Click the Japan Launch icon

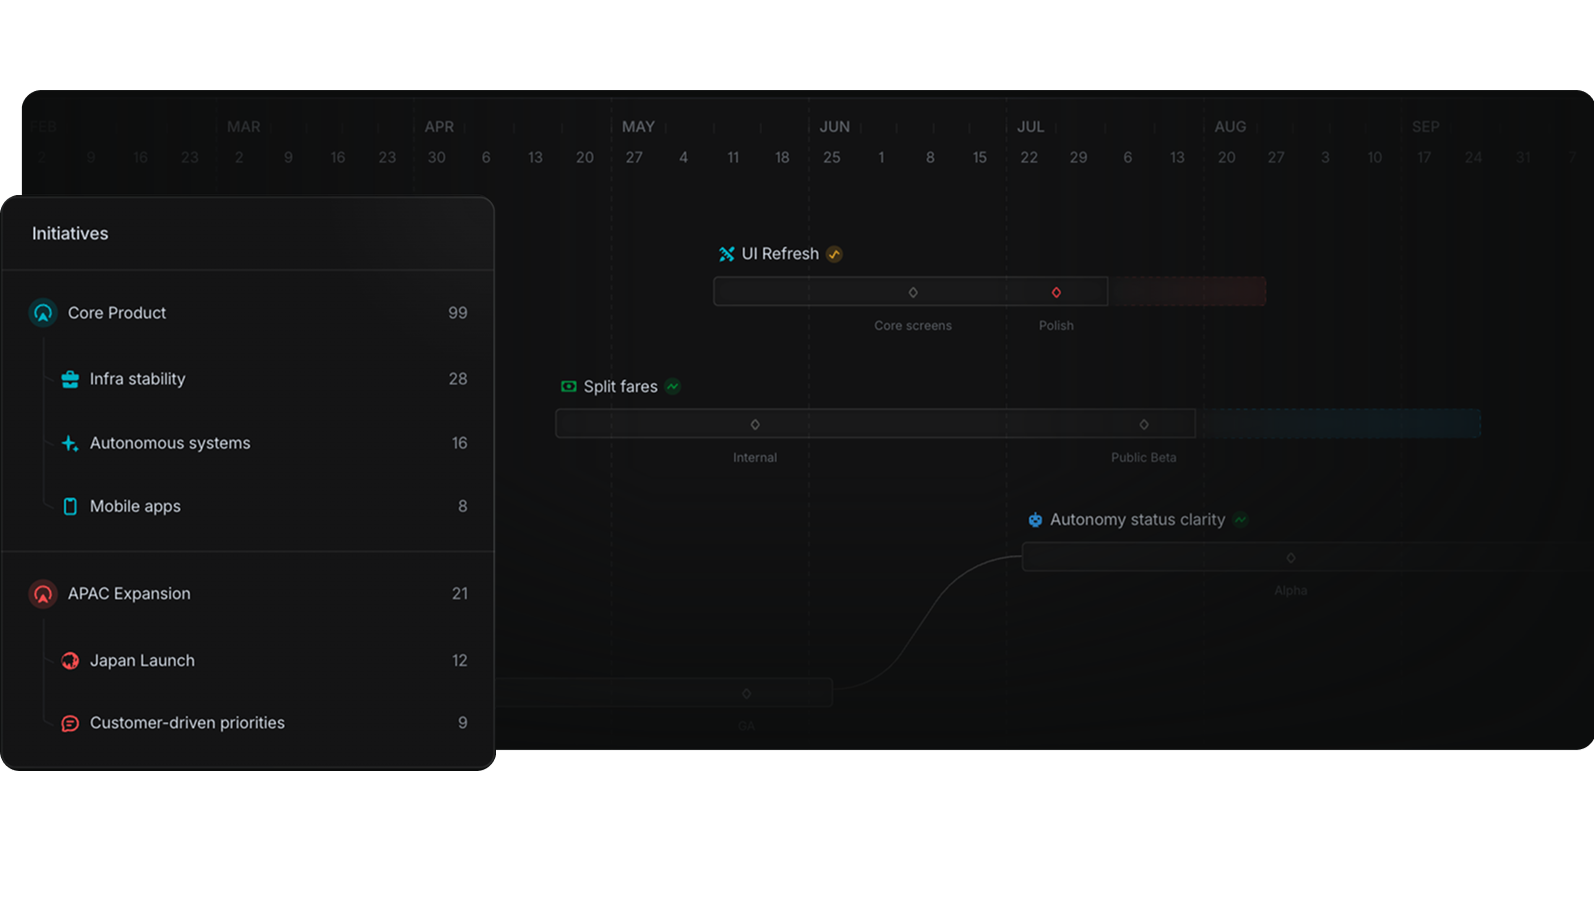tap(70, 661)
